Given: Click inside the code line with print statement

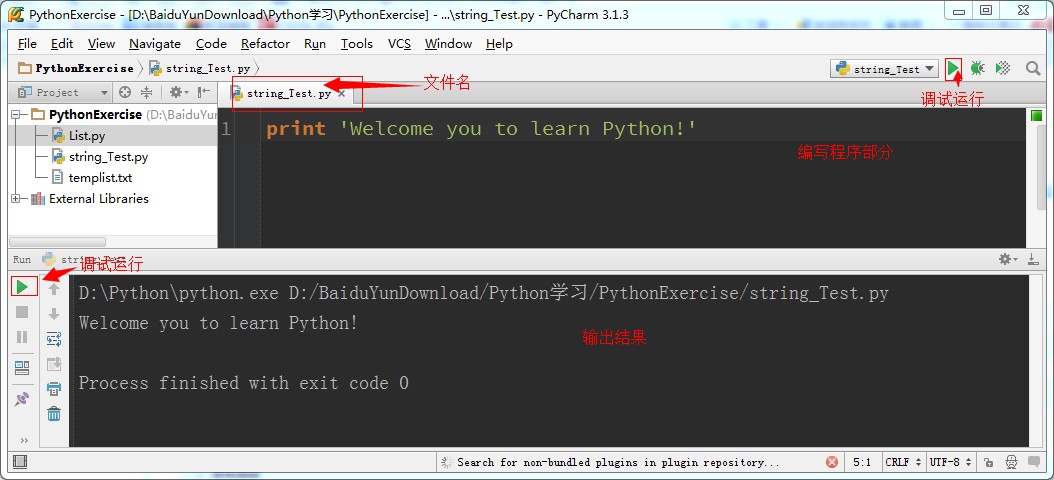Looking at the screenshot, I should (x=481, y=128).
